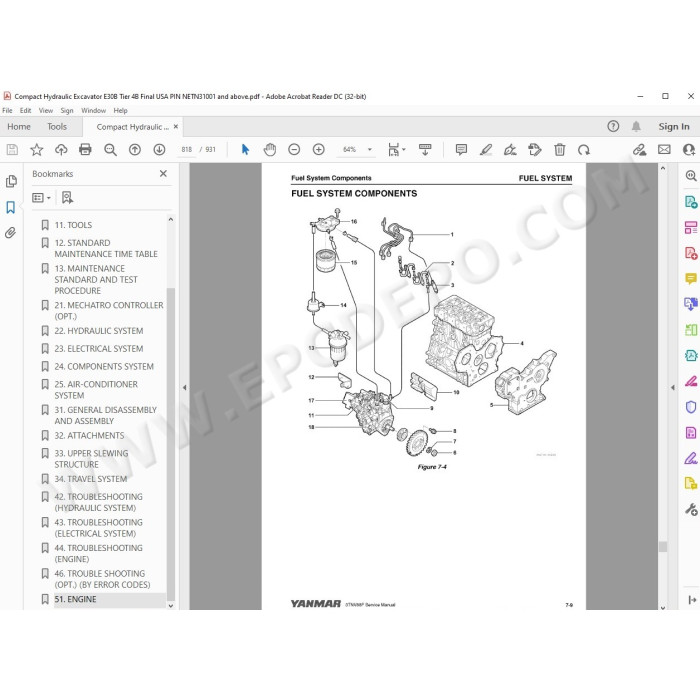Activate the hand pan tool
The height and width of the screenshot is (700, 700).
click(x=270, y=150)
